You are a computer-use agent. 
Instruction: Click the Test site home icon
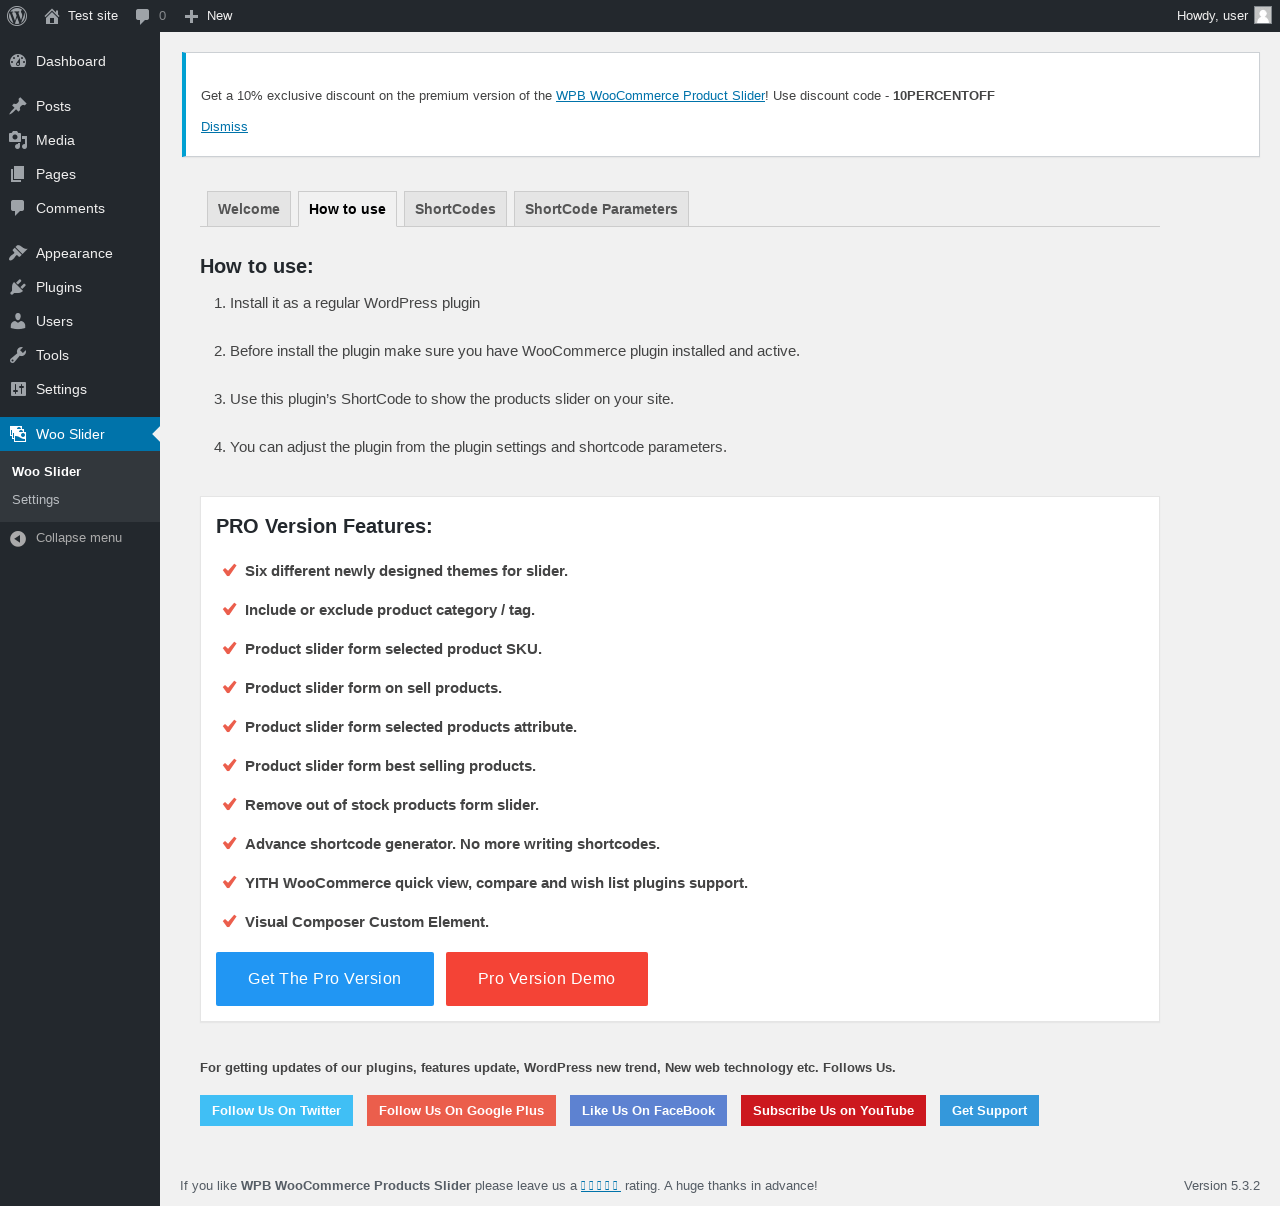point(52,16)
